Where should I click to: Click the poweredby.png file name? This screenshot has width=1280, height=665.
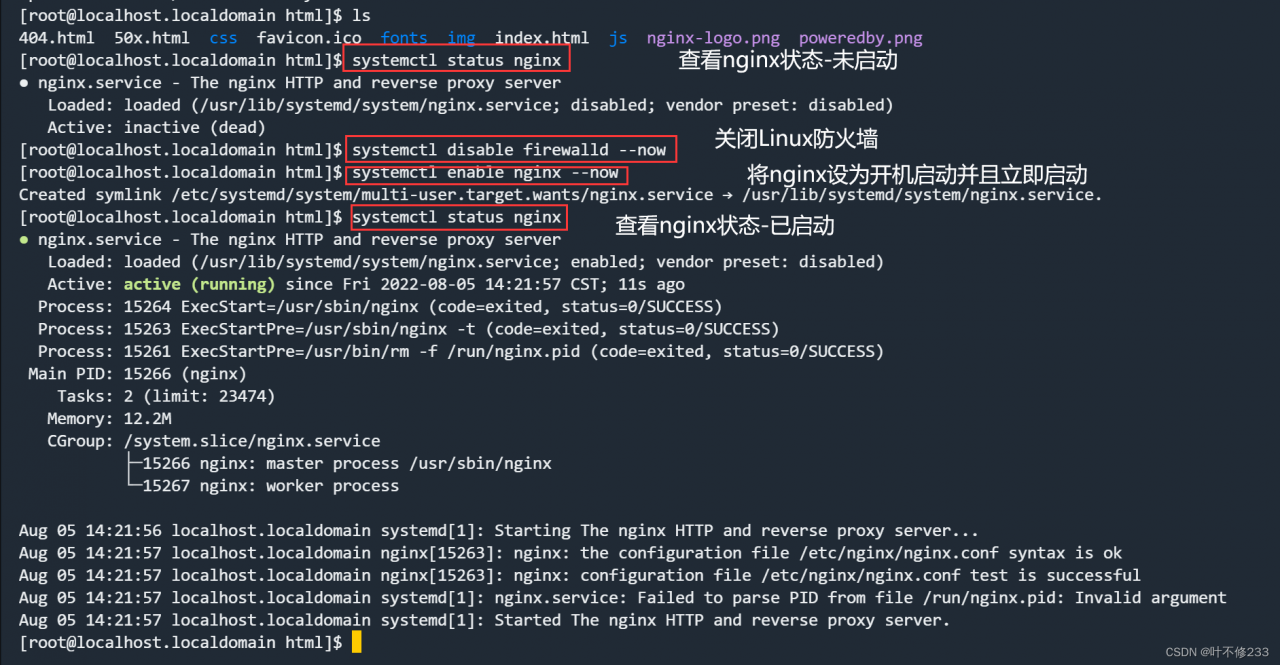[860, 39]
